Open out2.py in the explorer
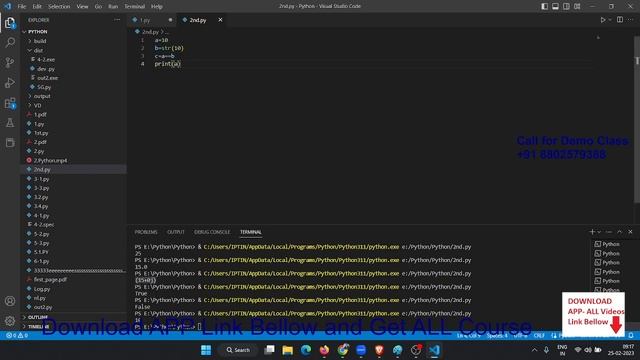Viewport: 640px width, 360px height. tap(73, 307)
